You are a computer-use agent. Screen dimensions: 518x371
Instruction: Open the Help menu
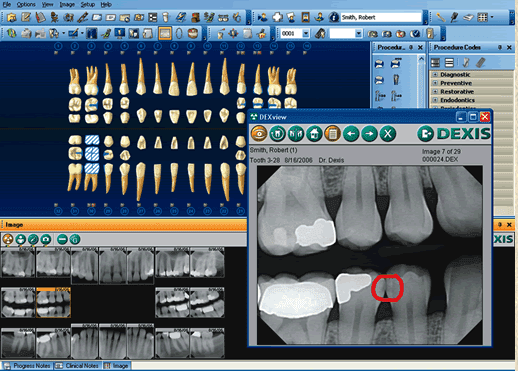[x=106, y=5]
